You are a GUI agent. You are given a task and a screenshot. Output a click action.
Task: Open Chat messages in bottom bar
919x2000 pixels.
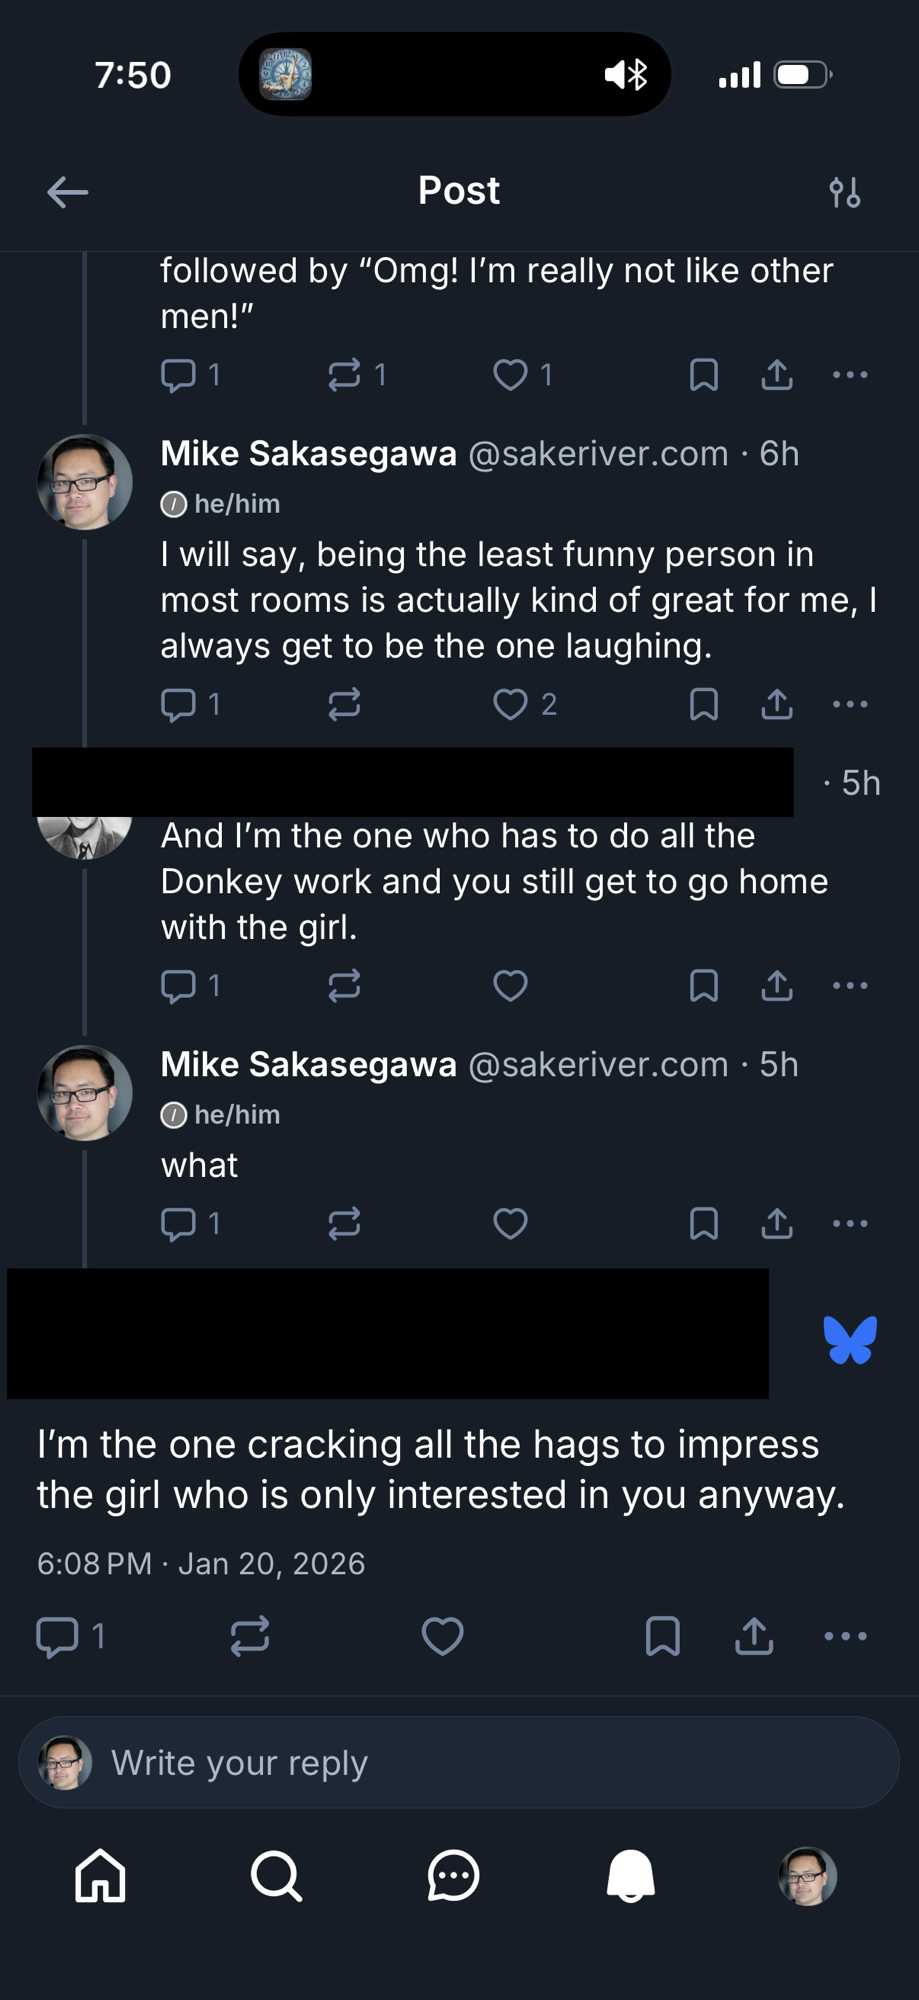click(453, 1875)
